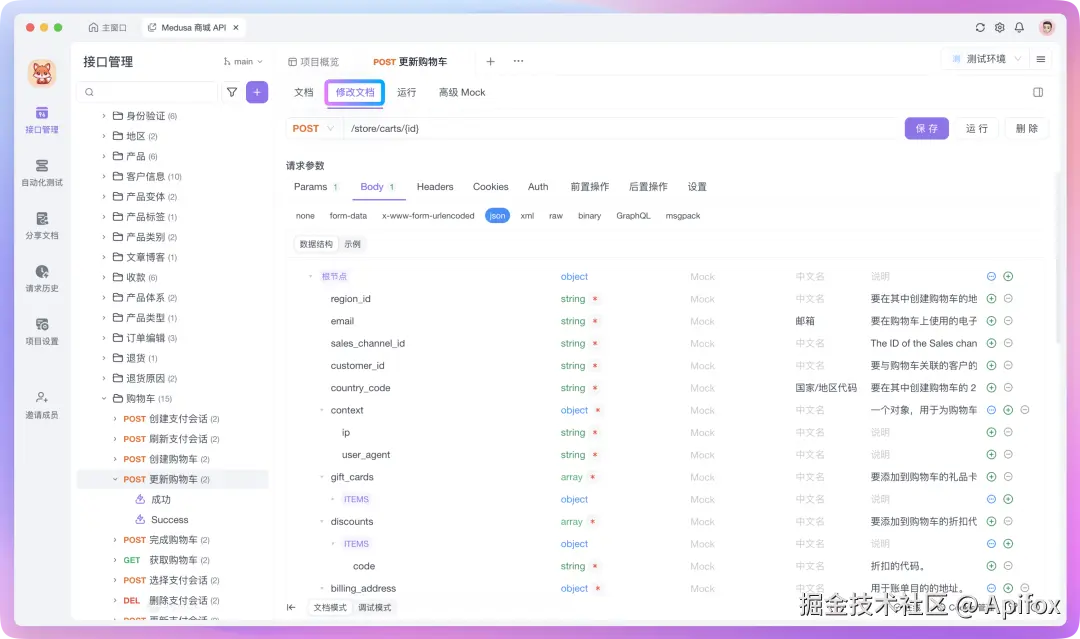Click the 删除 delete button
The image size is (1080, 639).
pyautogui.click(x=1026, y=128)
